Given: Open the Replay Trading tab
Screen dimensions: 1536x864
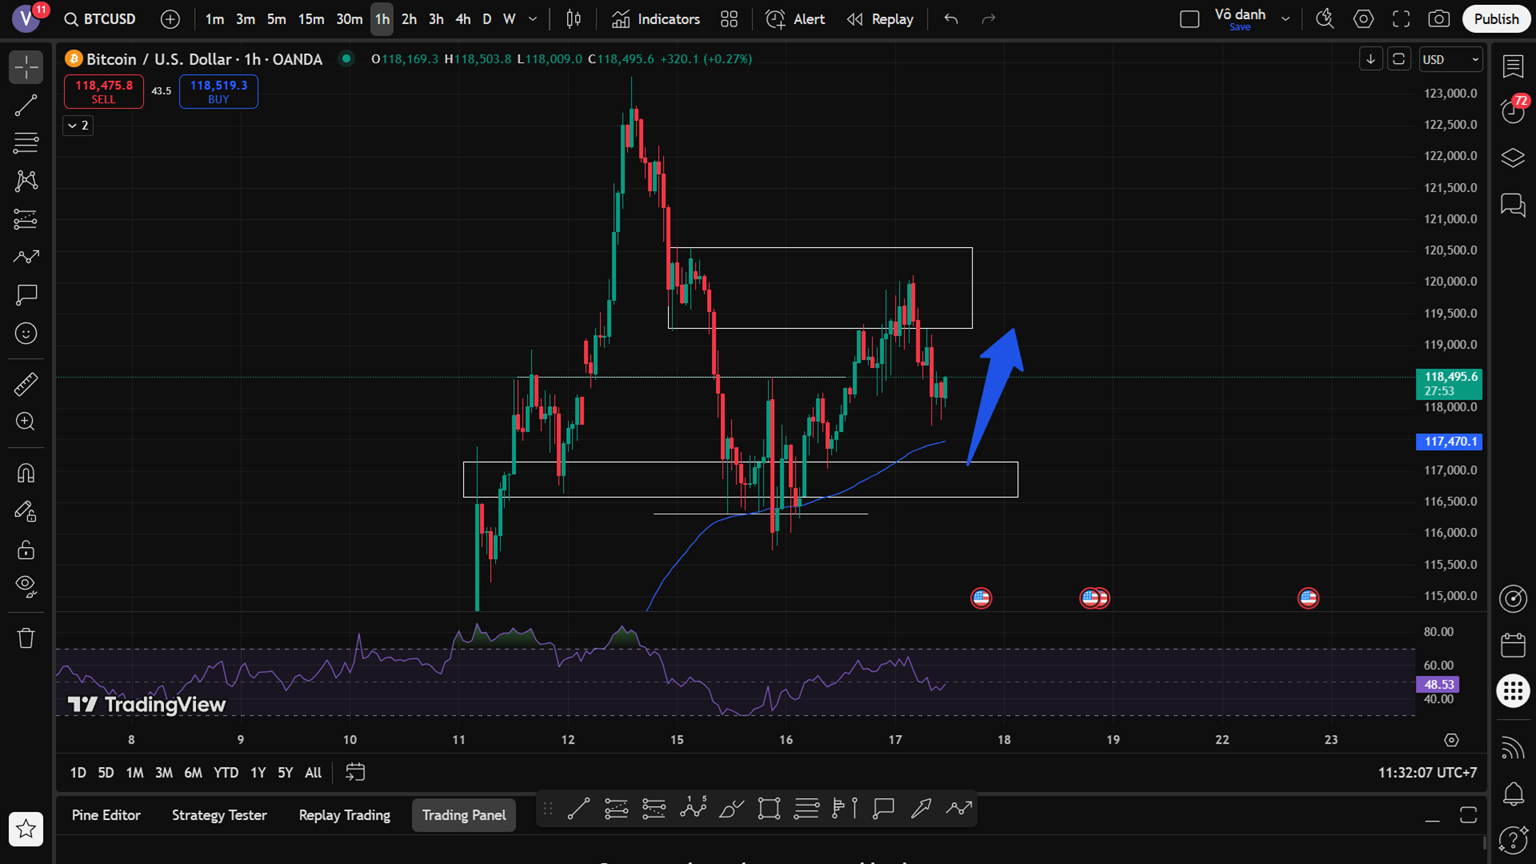Looking at the screenshot, I should point(344,815).
